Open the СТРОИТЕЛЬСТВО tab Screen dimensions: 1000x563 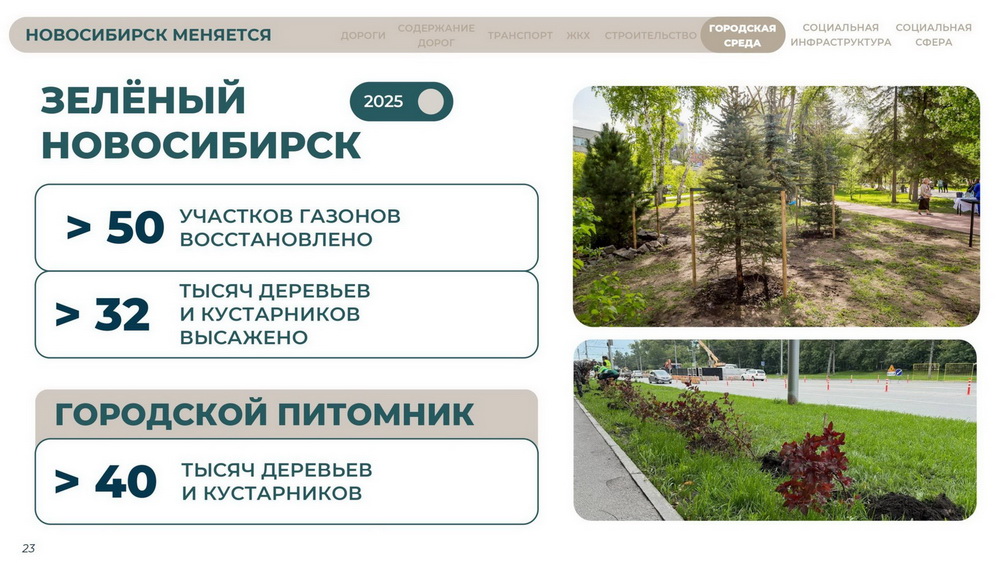(x=650, y=35)
